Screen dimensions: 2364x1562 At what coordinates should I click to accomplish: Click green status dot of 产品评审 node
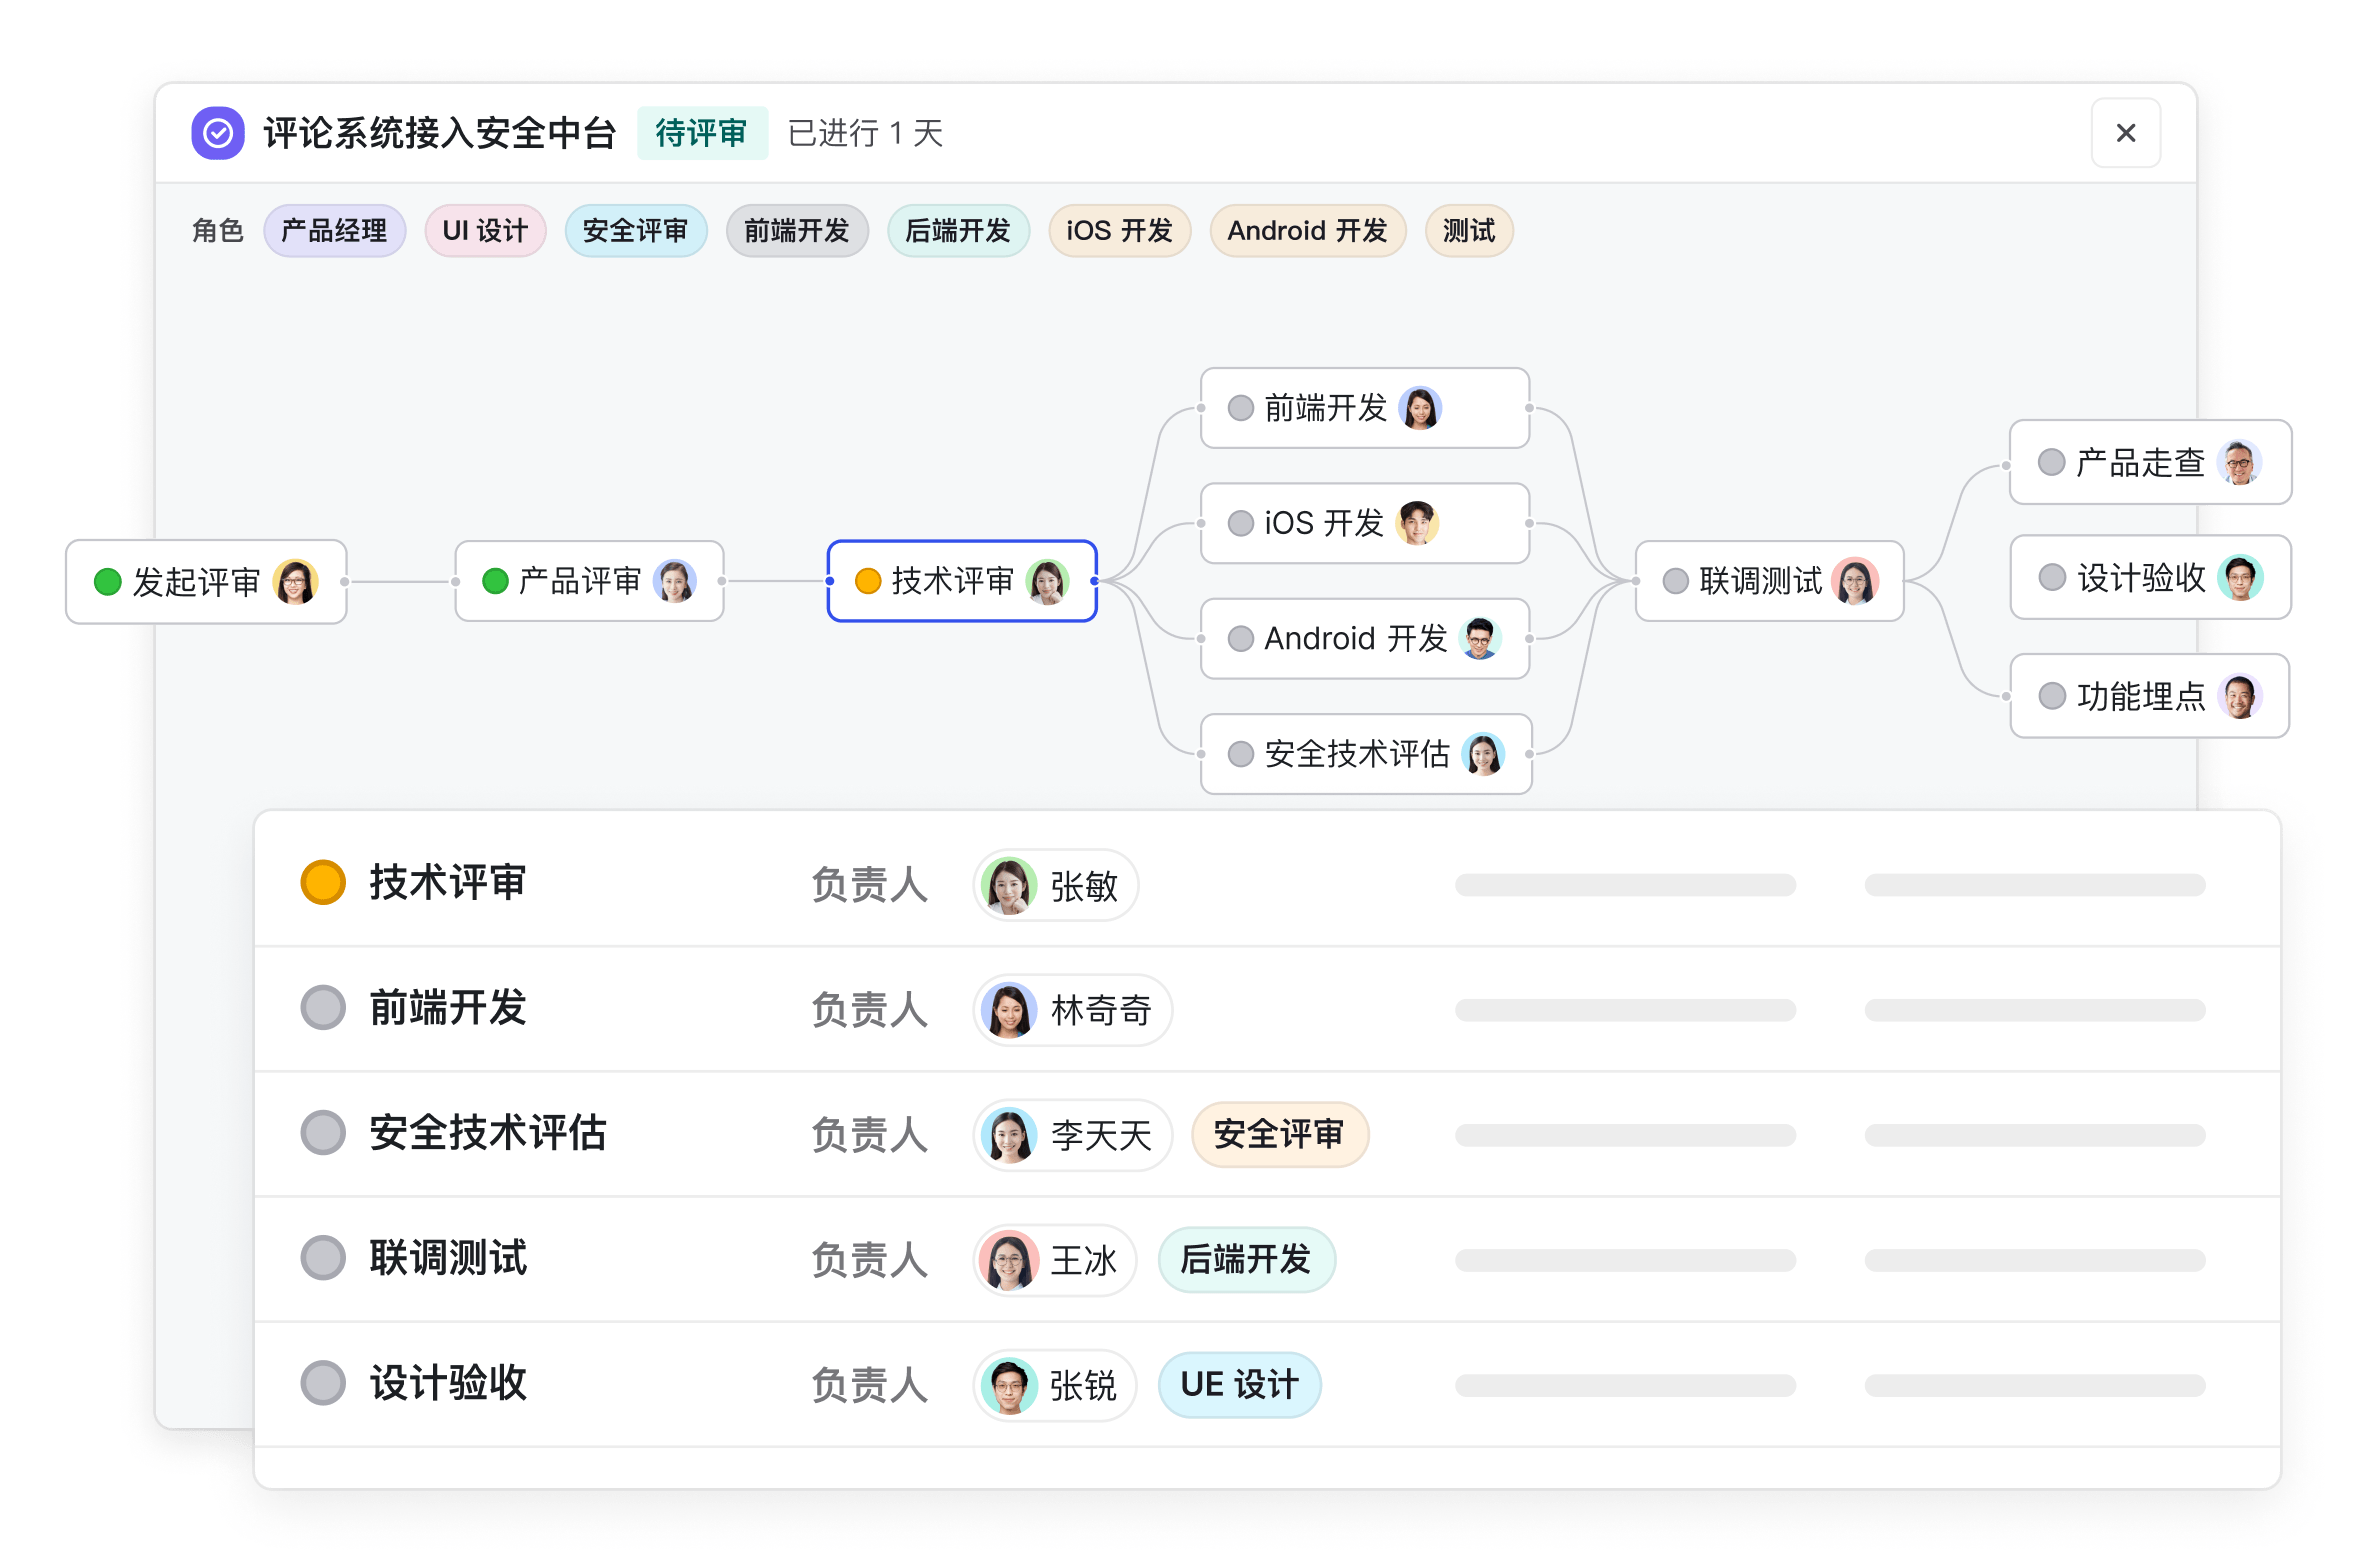(x=495, y=581)
